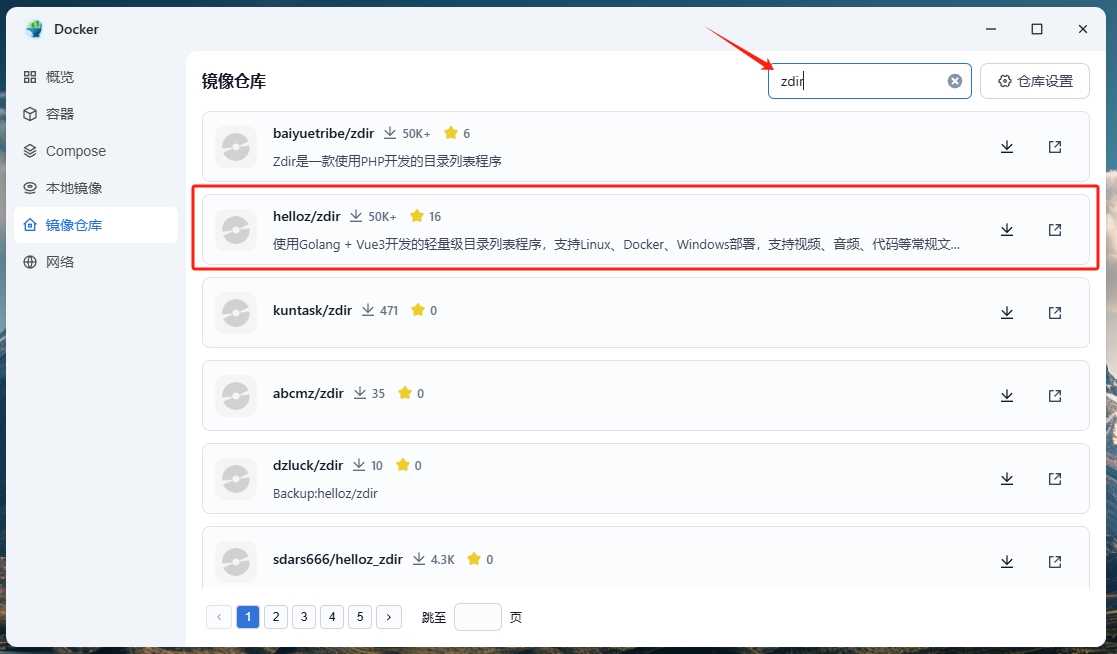Open the 概览 overview section
Image resolution: width=1117 pixels, height=654 pixels.
pos(95,77)
